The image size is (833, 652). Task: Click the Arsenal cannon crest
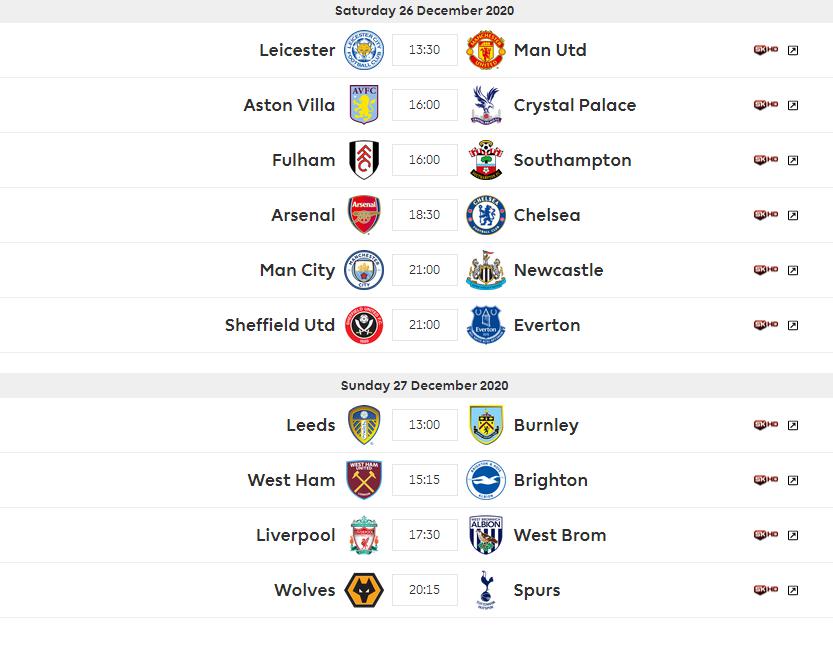point(364,215)
